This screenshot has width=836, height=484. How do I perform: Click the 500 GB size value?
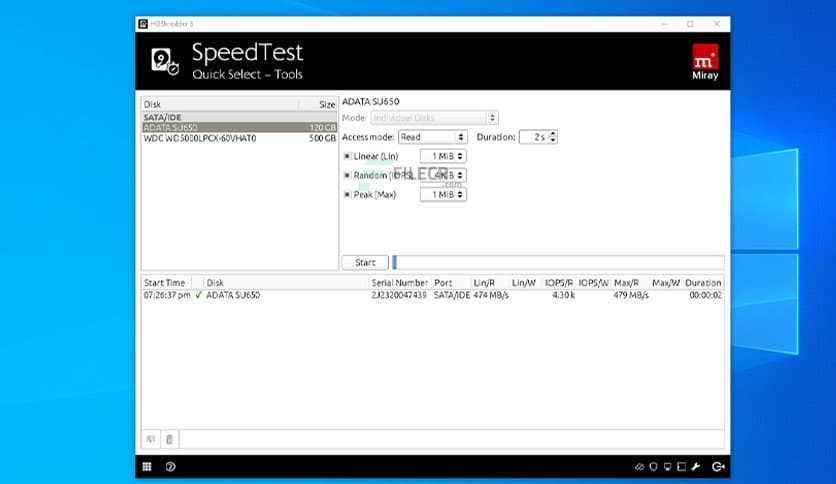coord(323,138)
